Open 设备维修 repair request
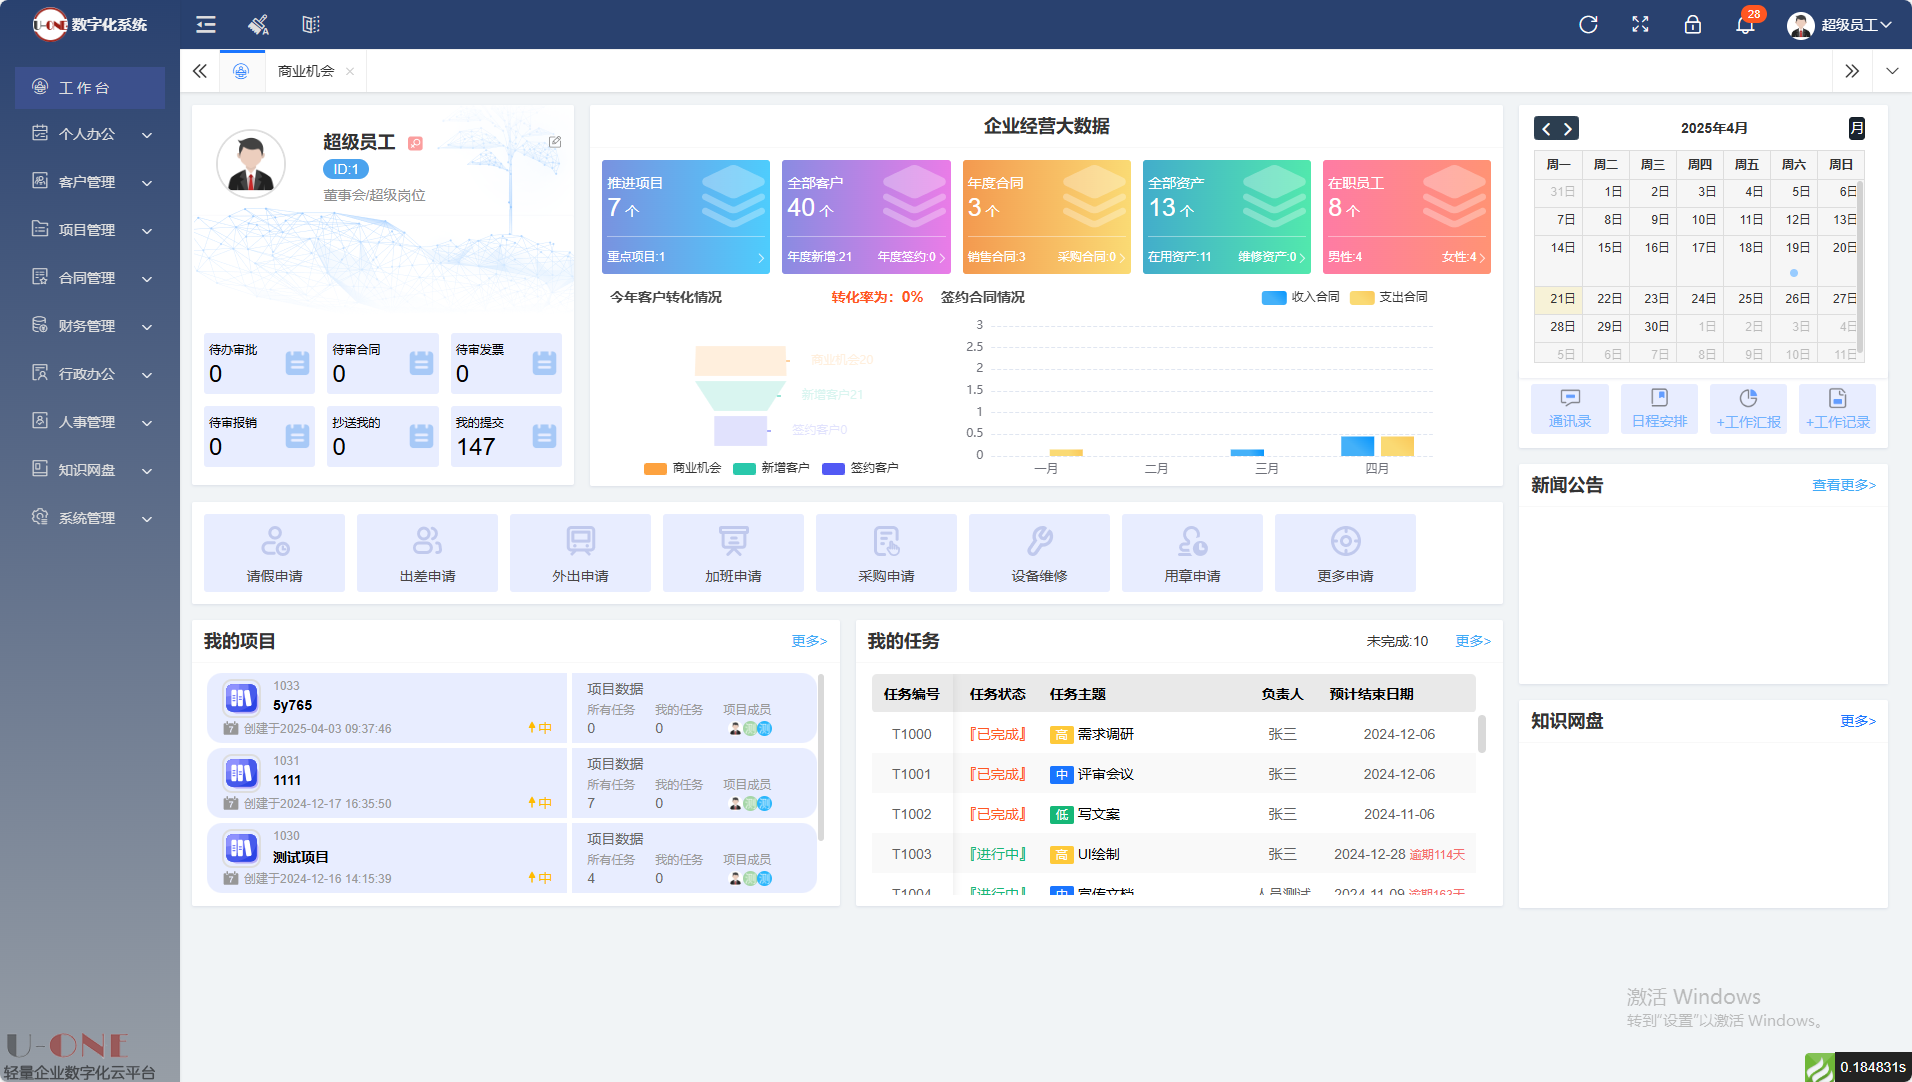The width and height of the screenshot is (1912, 1082). pyautogui.click(x=1039, y=553)
